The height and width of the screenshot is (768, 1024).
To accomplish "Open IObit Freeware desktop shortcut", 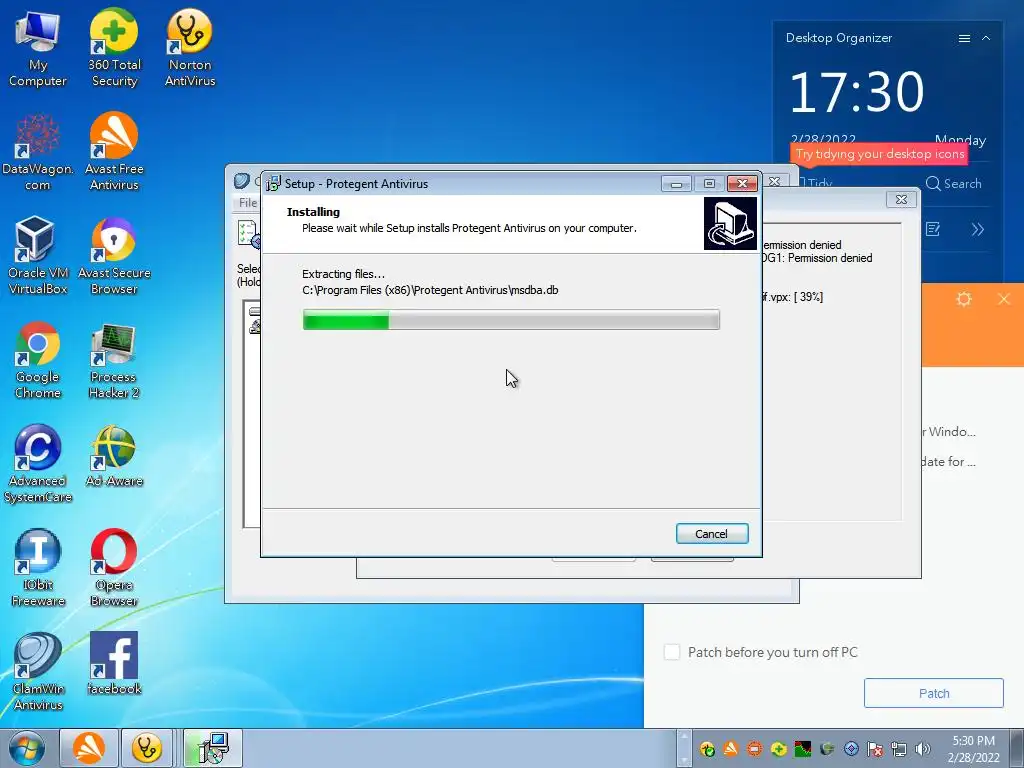I will (37, 568).
